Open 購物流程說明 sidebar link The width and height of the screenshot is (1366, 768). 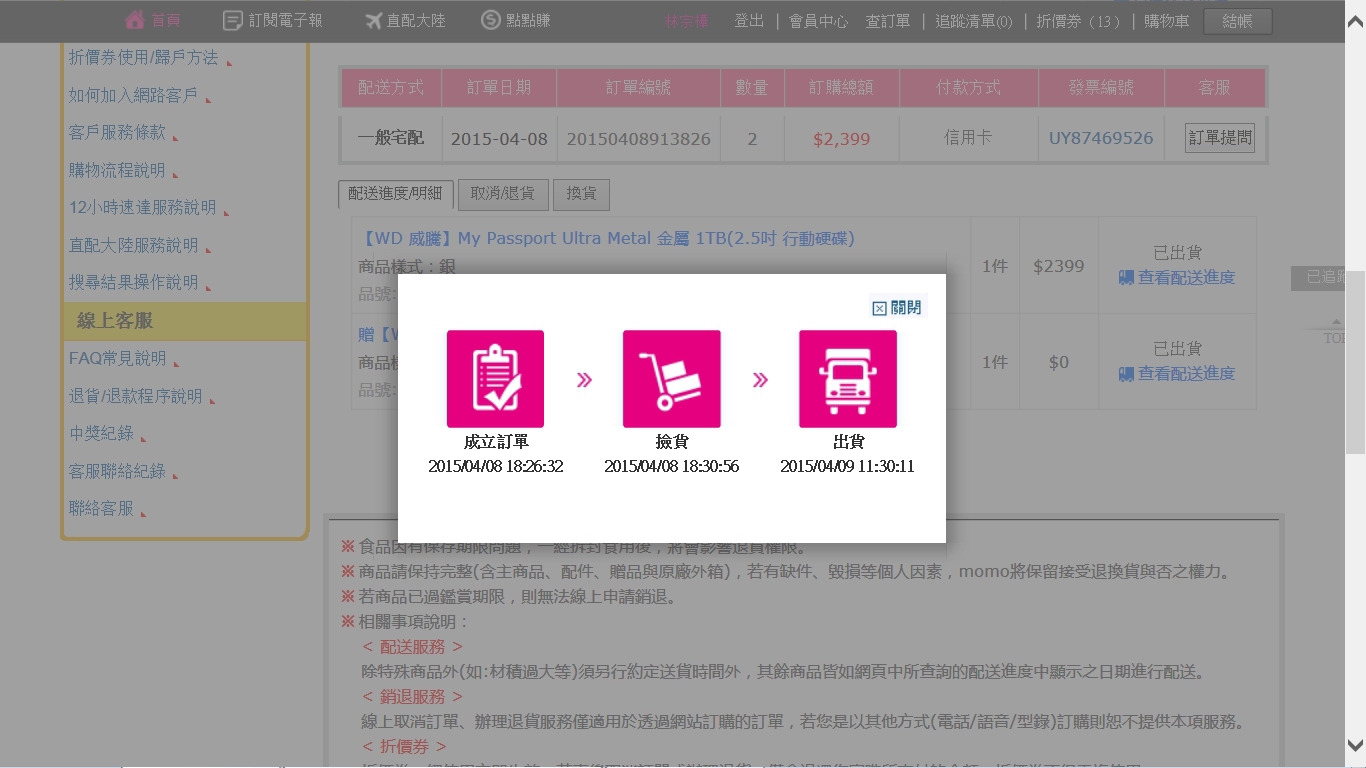pyautogui.click(x=117, y=171)
